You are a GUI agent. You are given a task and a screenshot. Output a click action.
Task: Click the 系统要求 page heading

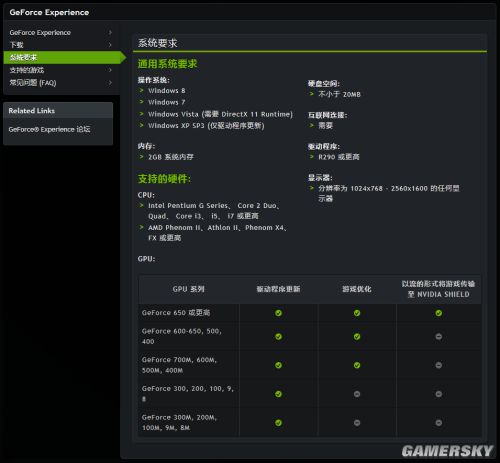point(158,43)
